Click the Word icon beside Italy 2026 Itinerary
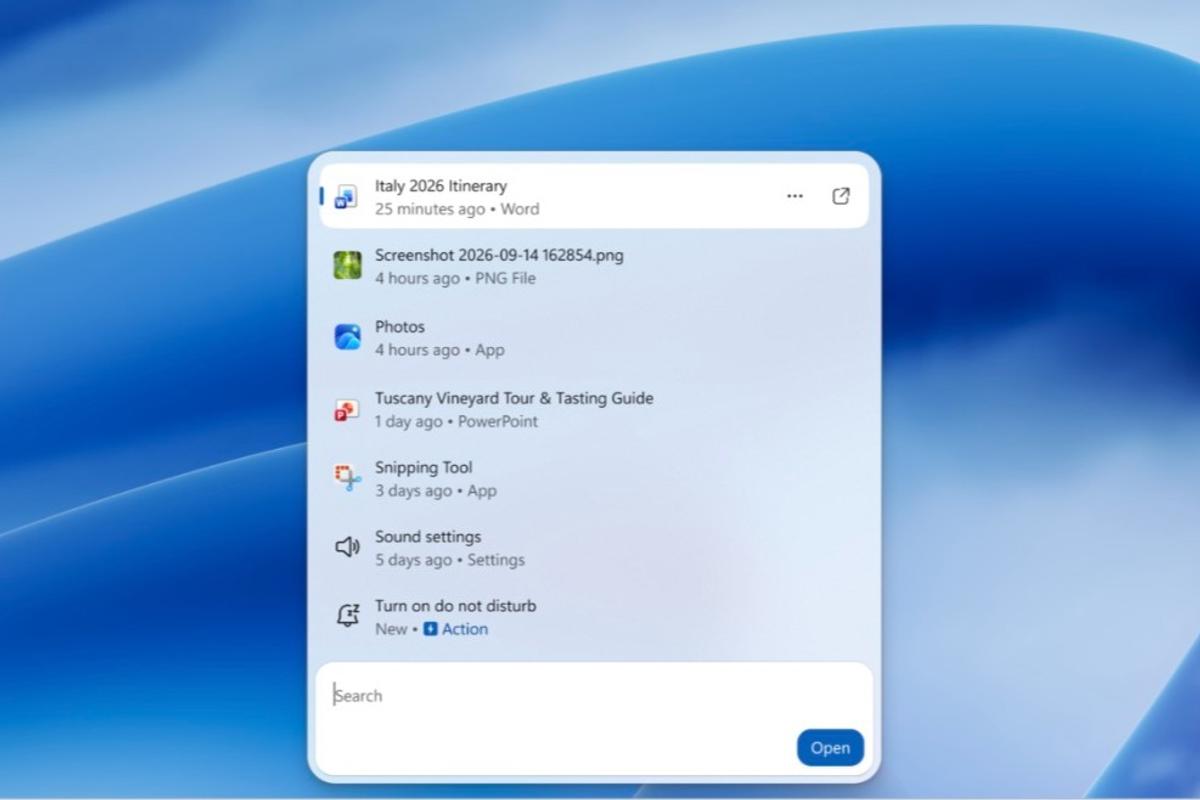This screenshot has width=1200, height=800. [346, 196]
